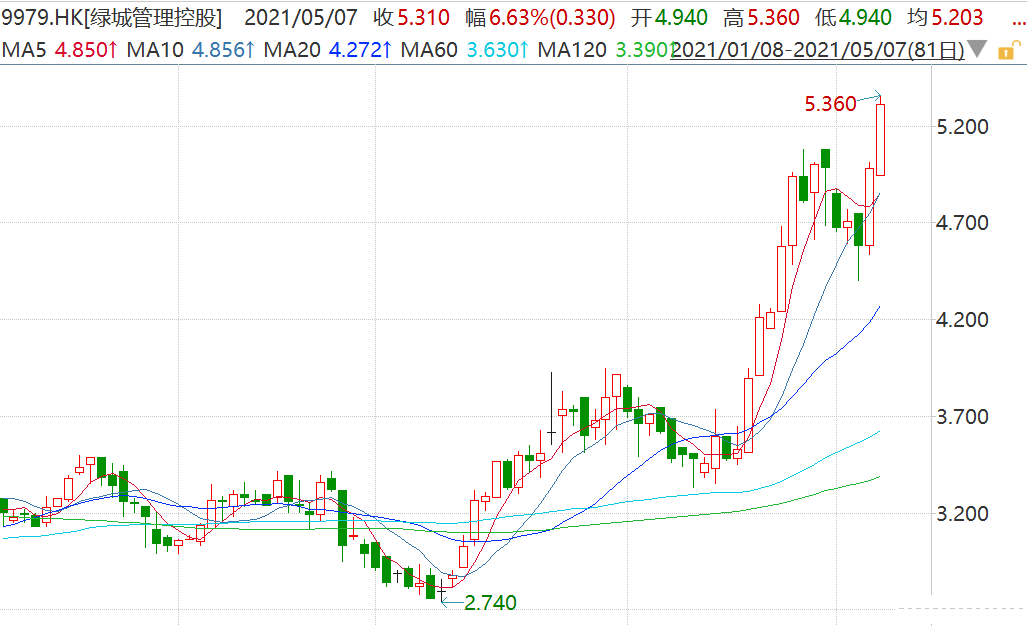Click the 5.200 price axis label
The image size is (1027, 626).
[962, 127]
